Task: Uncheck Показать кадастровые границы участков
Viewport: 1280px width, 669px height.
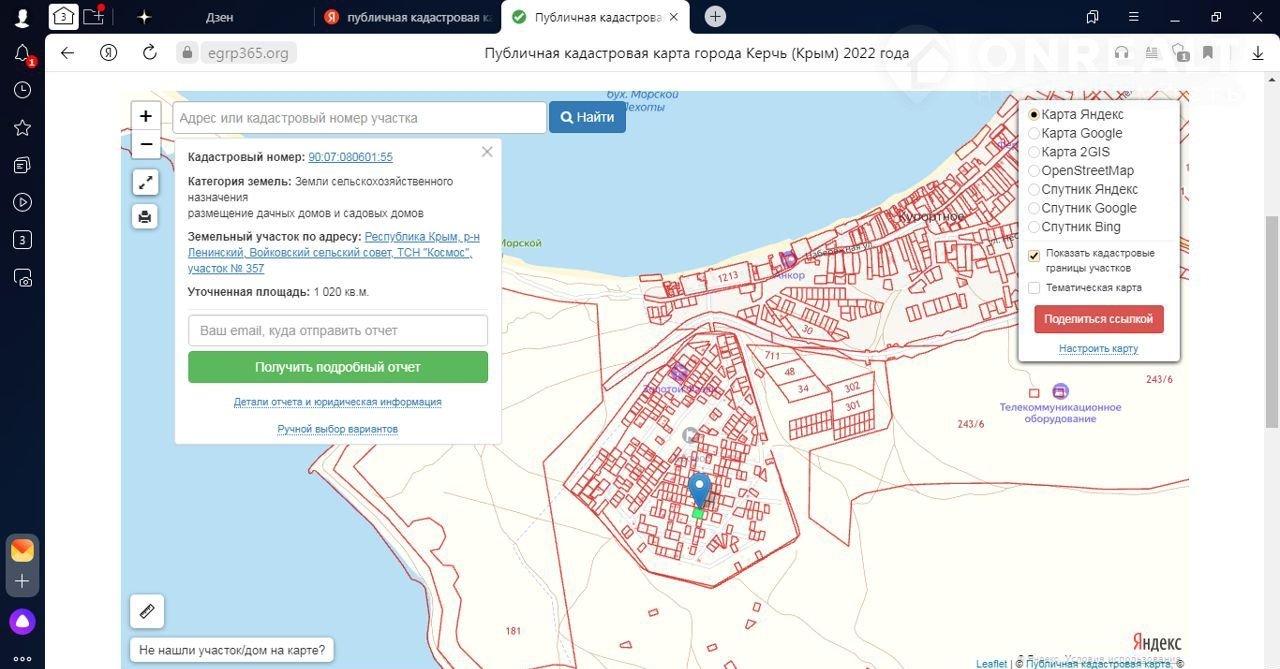Action: tap(1034, 256)
